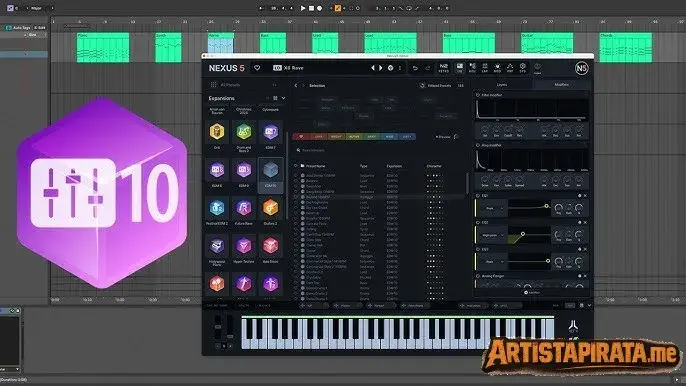Select the Guitars 2 expansion icon
Screen dimensions: 686x386
coord(270,208)
